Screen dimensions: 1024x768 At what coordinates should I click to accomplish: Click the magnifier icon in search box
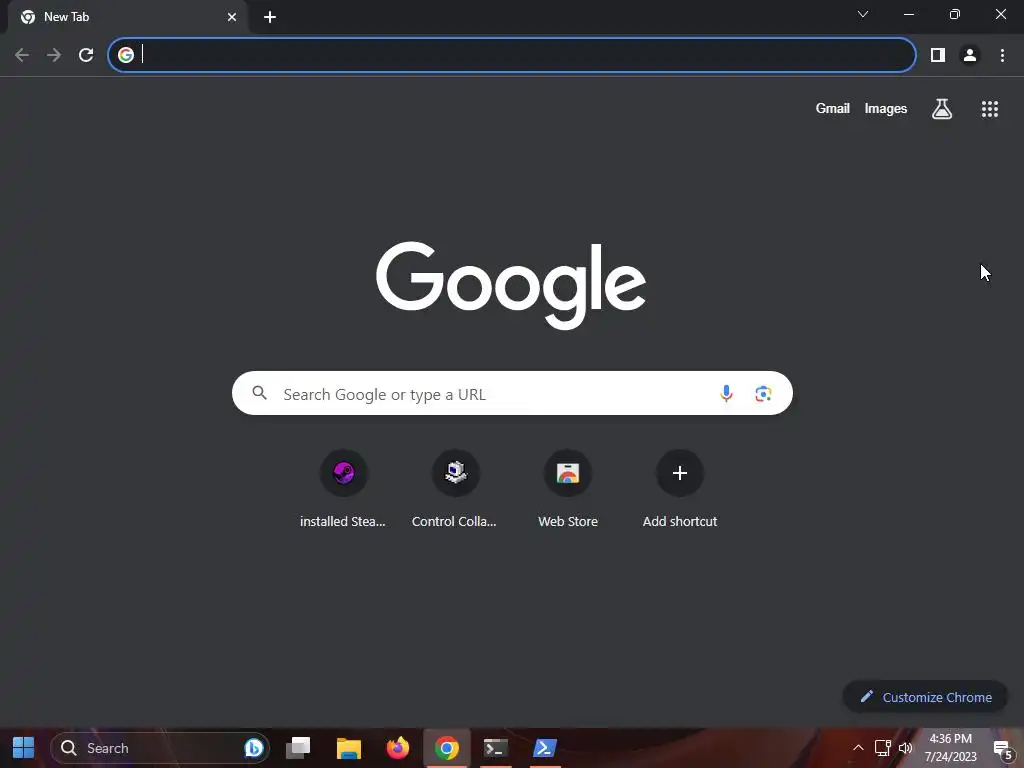259,392
